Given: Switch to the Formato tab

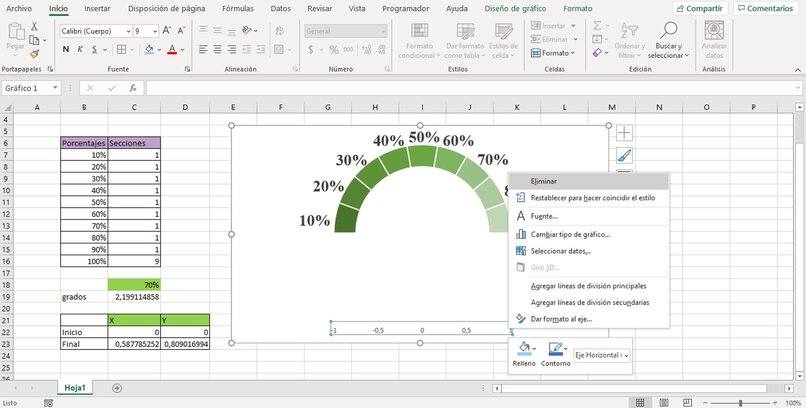Looking at the screenshot, I should click(x=578, y=9).
